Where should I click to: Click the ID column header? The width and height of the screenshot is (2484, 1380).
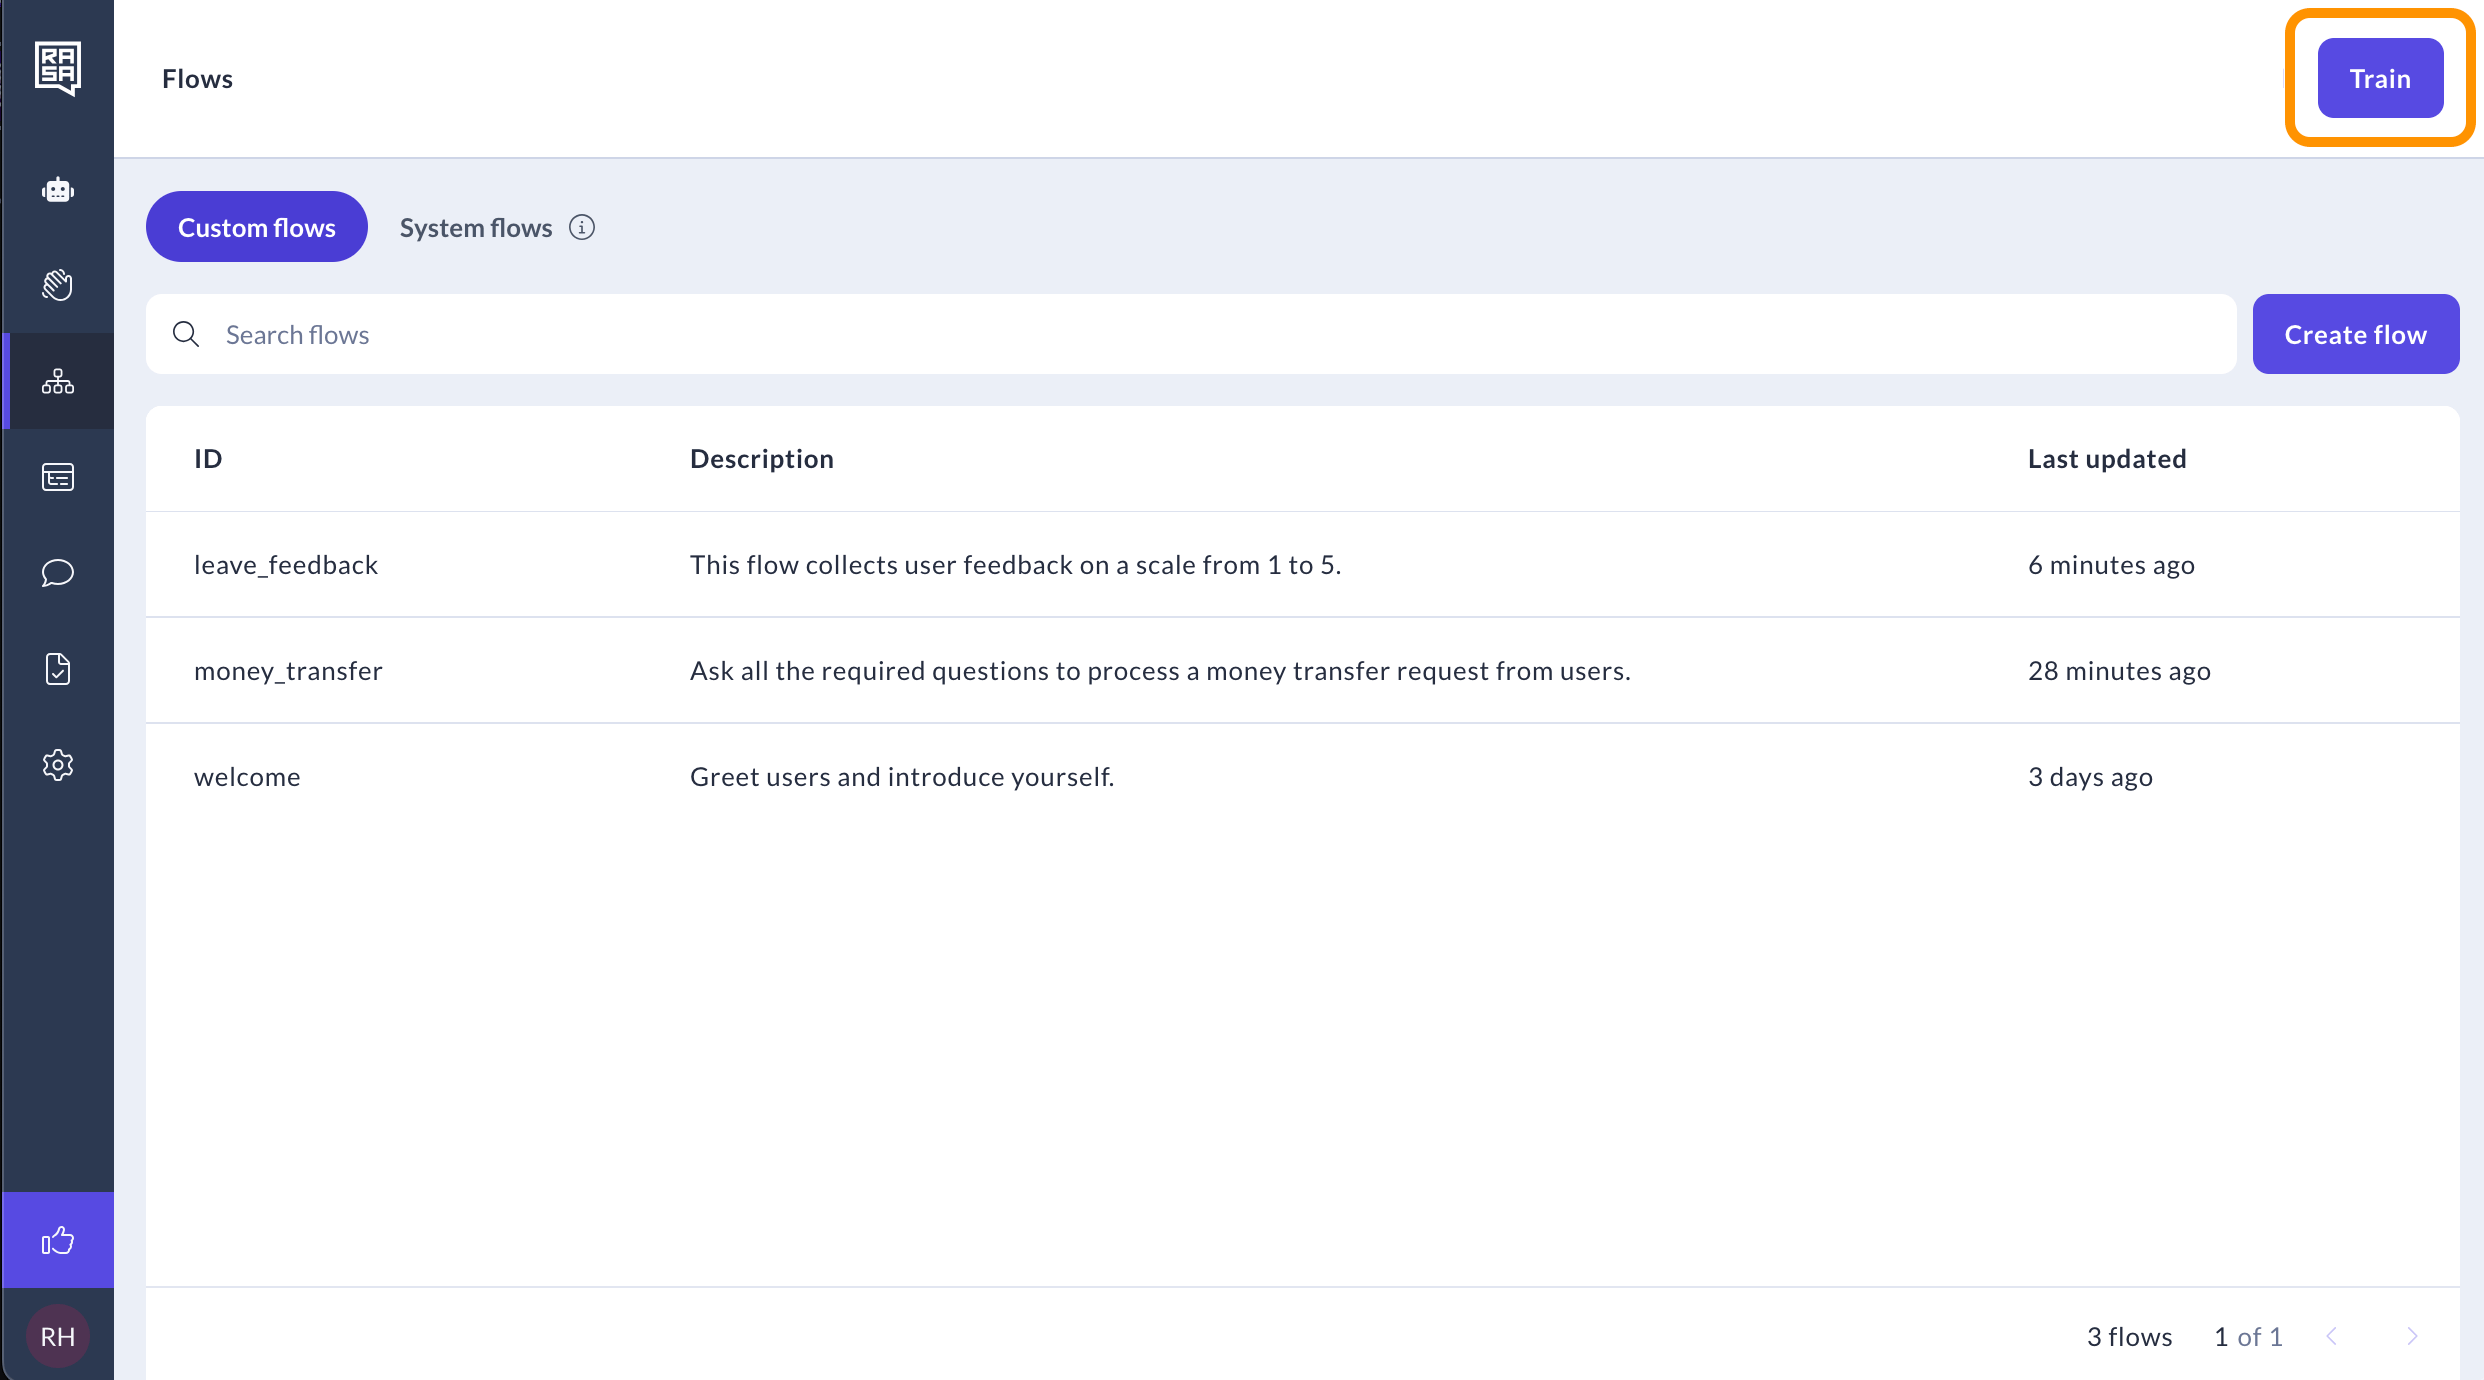click(208, 459)
